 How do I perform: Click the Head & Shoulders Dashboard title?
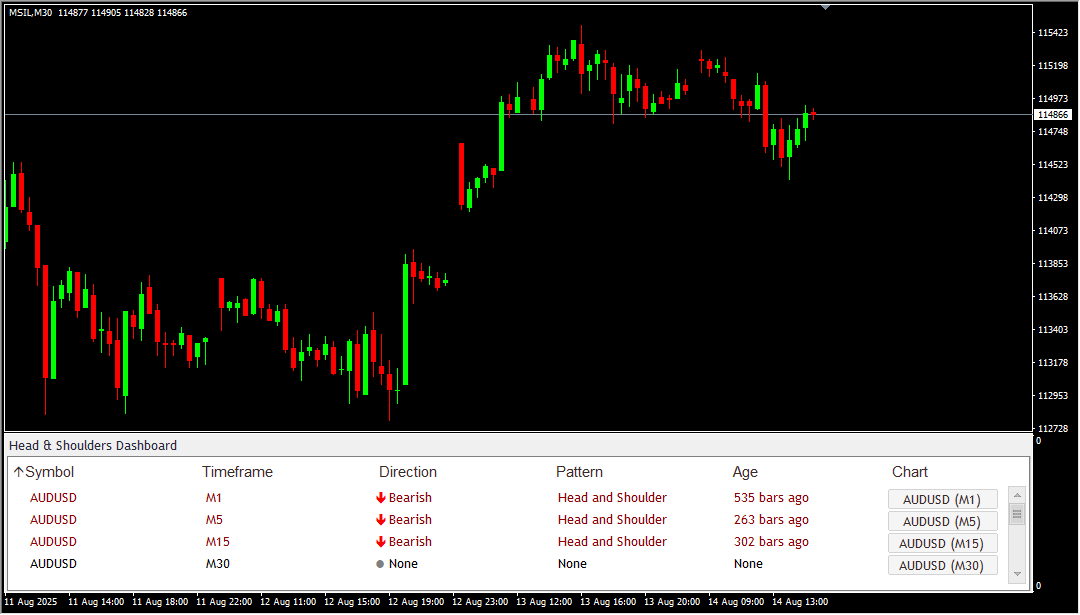[x=93, y=446]
